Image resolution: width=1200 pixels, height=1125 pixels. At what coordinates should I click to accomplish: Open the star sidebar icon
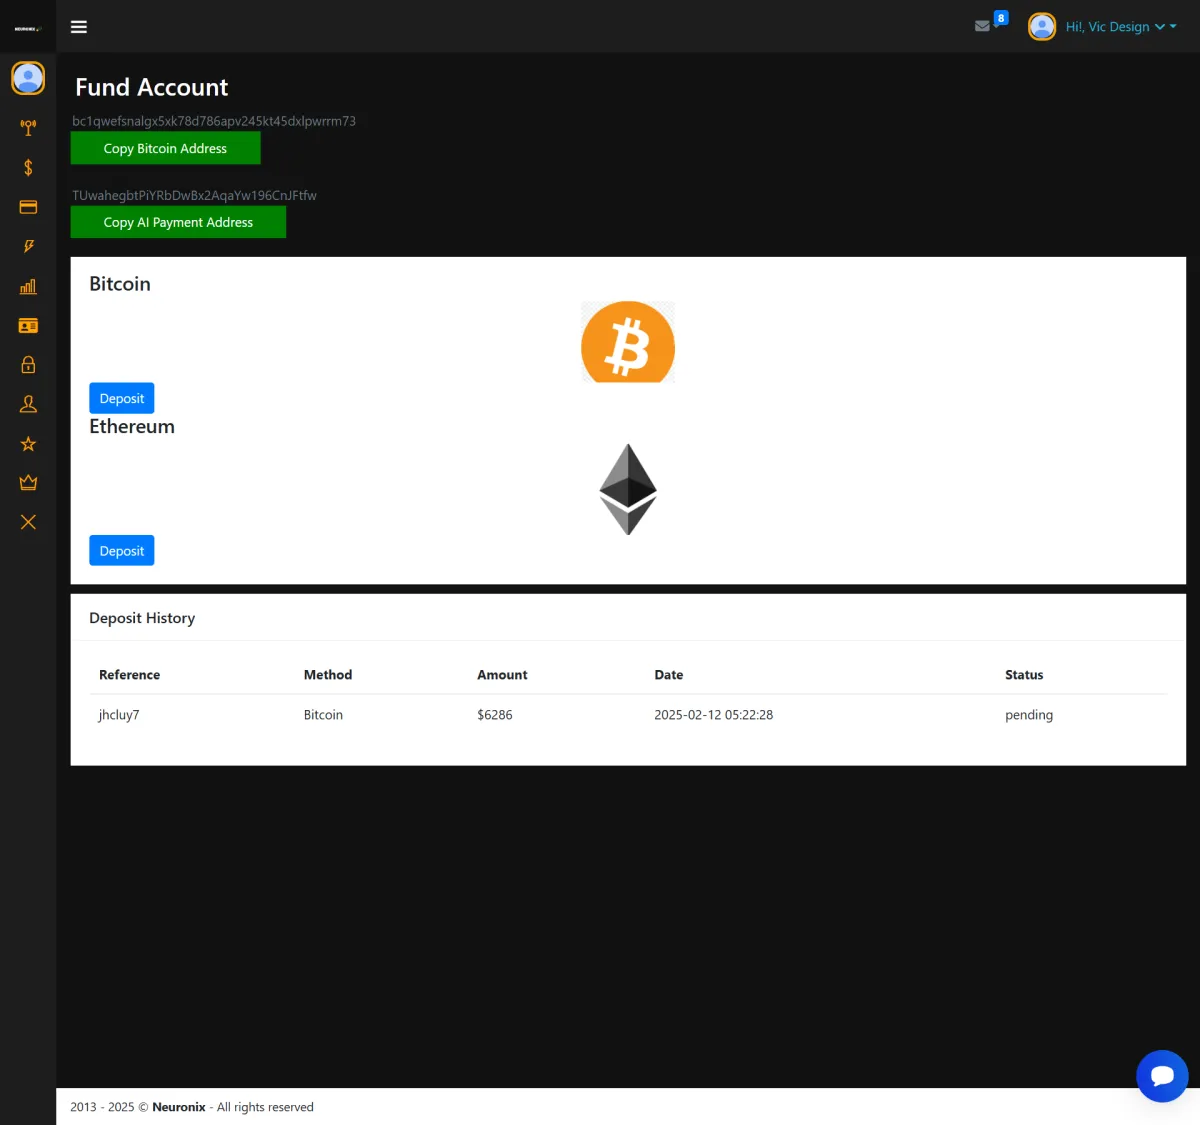28,444
